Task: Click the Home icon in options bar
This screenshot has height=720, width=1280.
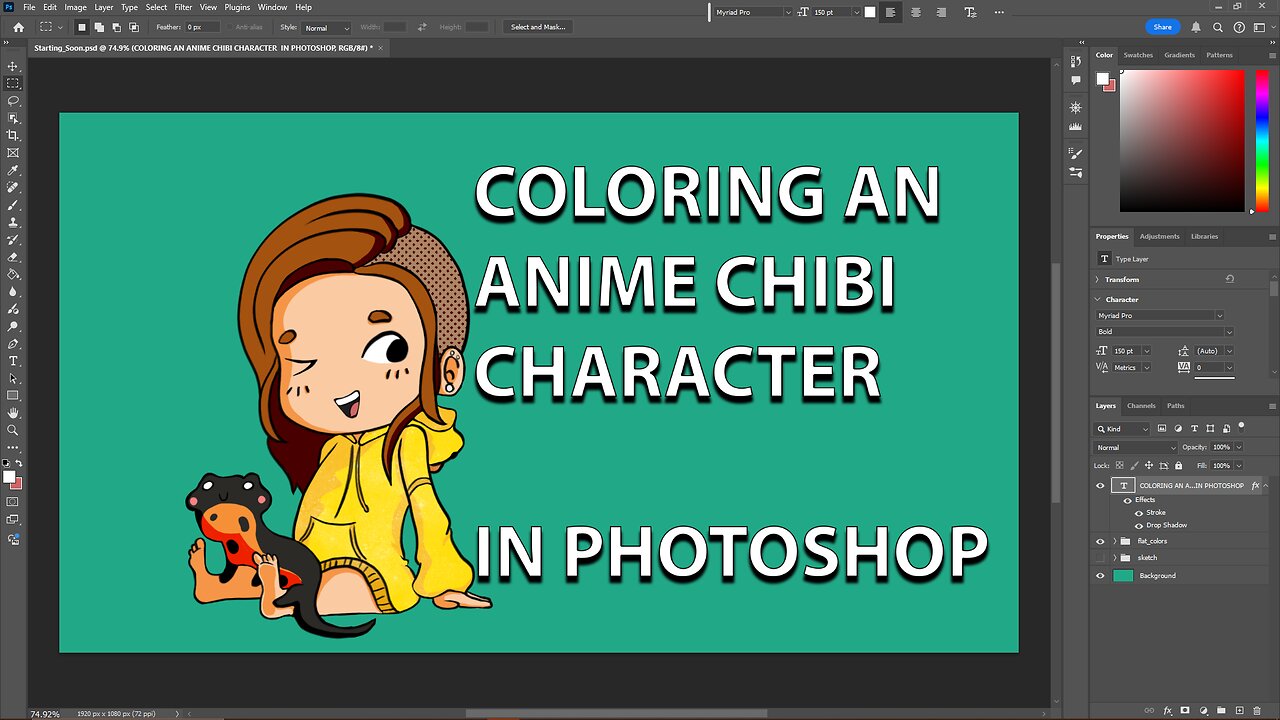Action: click(x=18, y=27)
